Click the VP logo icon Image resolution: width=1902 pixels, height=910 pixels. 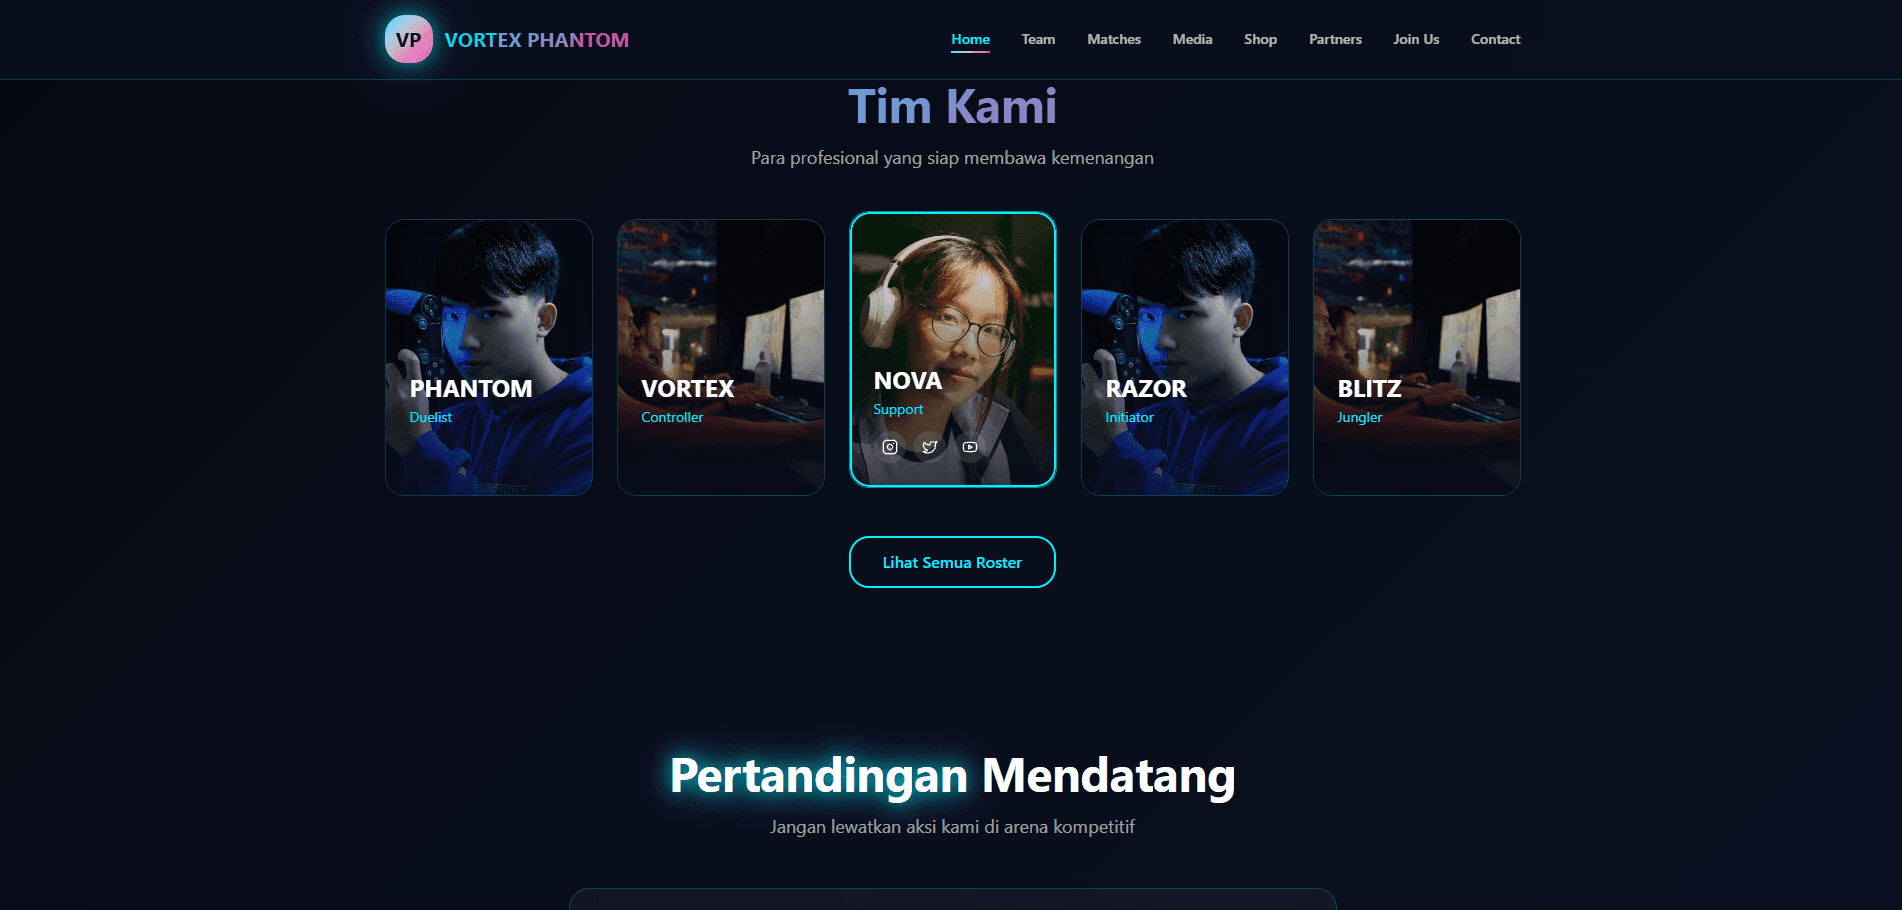pos(409,39)
